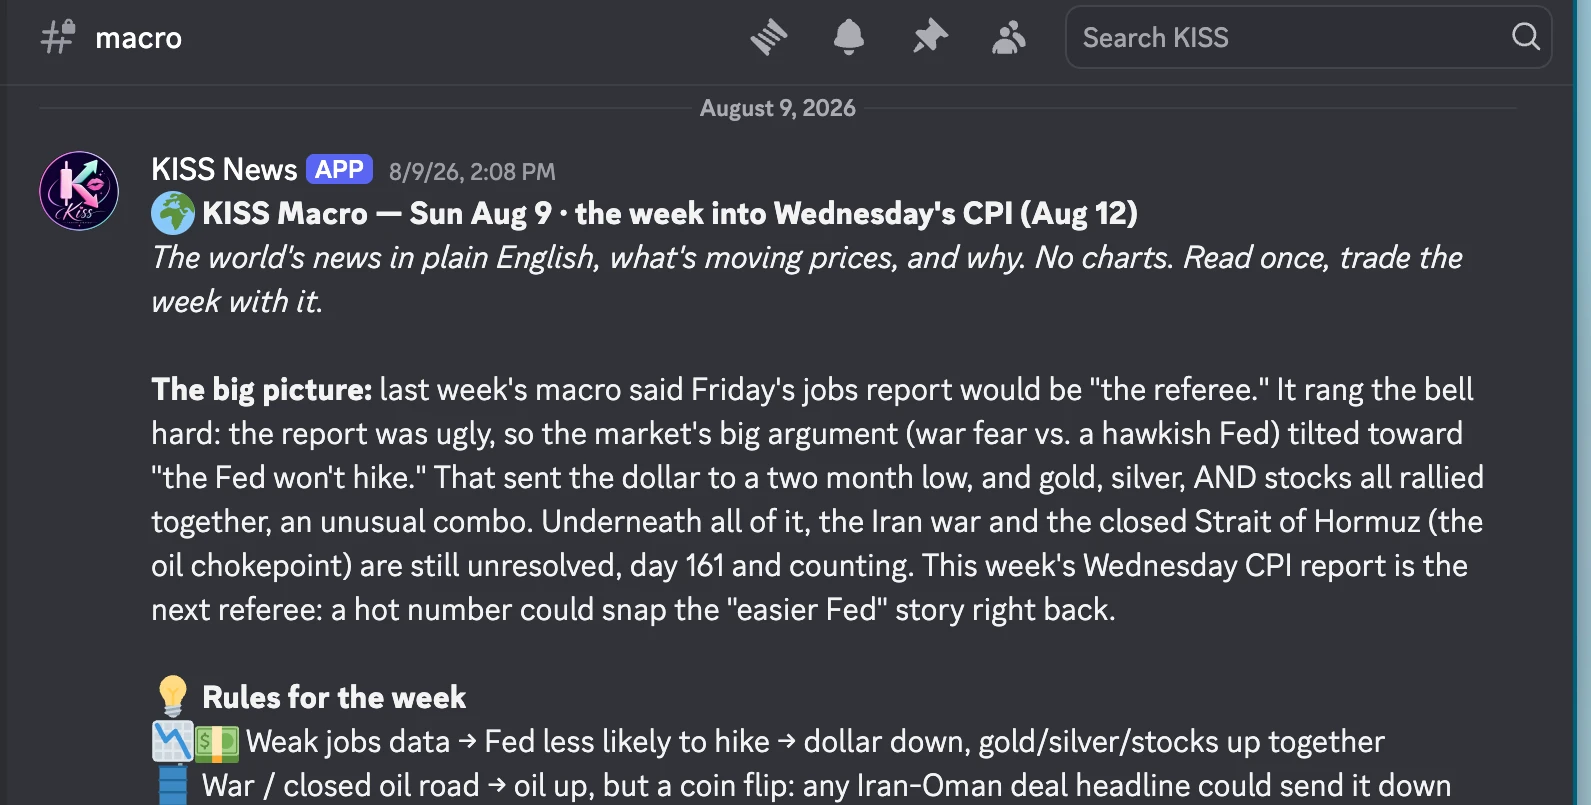Click the macro channel name header

[138, 38]
